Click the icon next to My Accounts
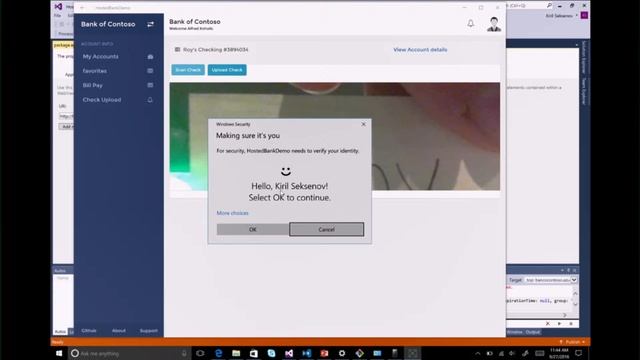Image resolution: width=640 pixels, height=360 pixels. 150,57
